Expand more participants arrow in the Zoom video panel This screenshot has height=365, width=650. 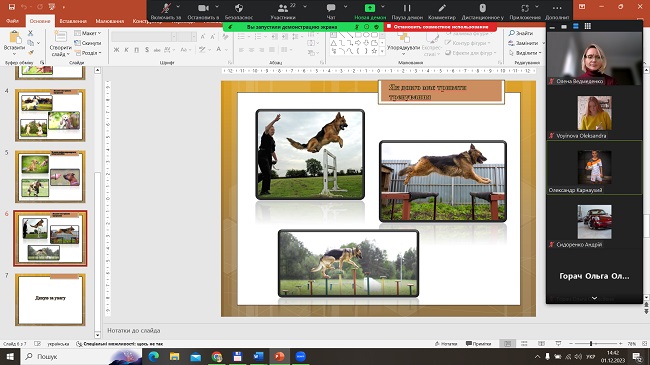[x=594, y=298]
